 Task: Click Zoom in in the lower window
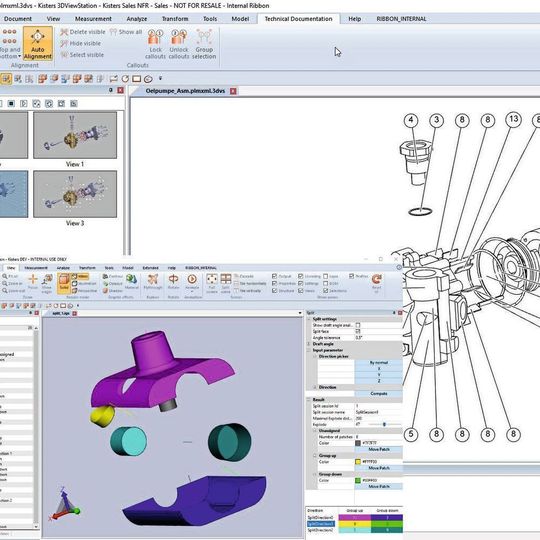[12, 283]
